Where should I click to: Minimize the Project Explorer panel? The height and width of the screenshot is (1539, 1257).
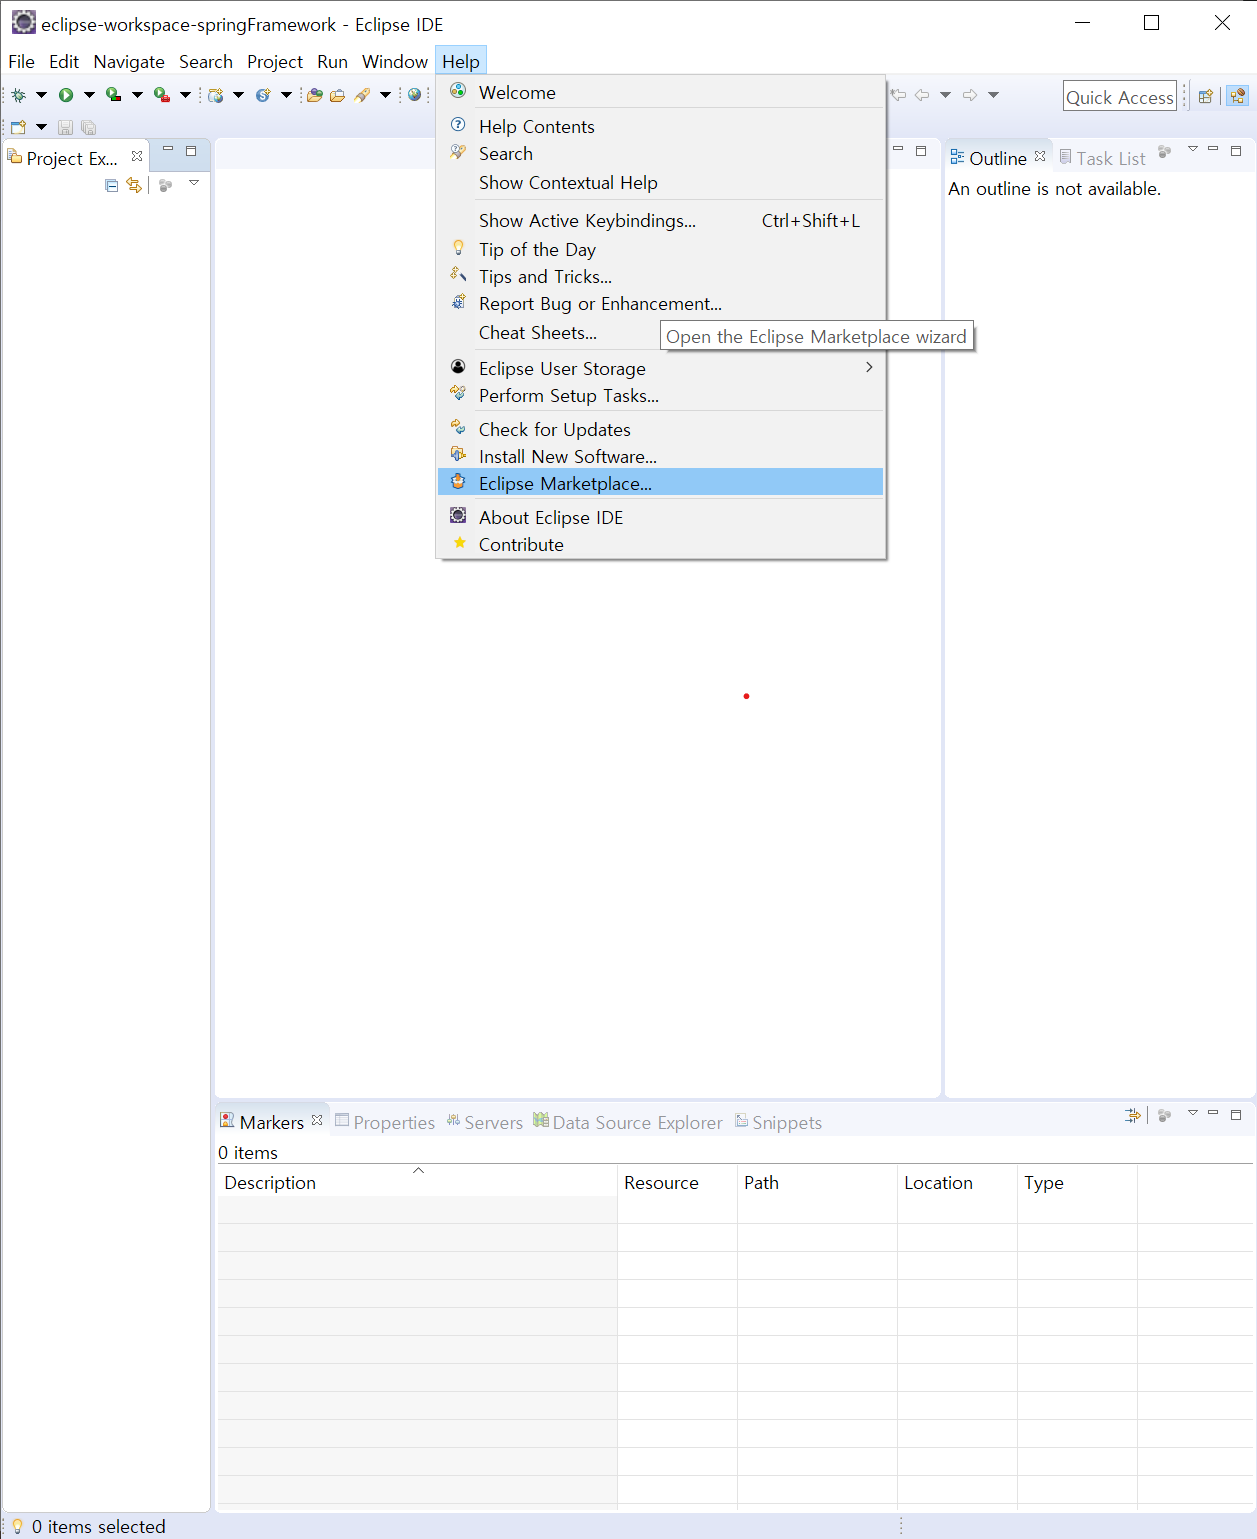coord(168,150)
